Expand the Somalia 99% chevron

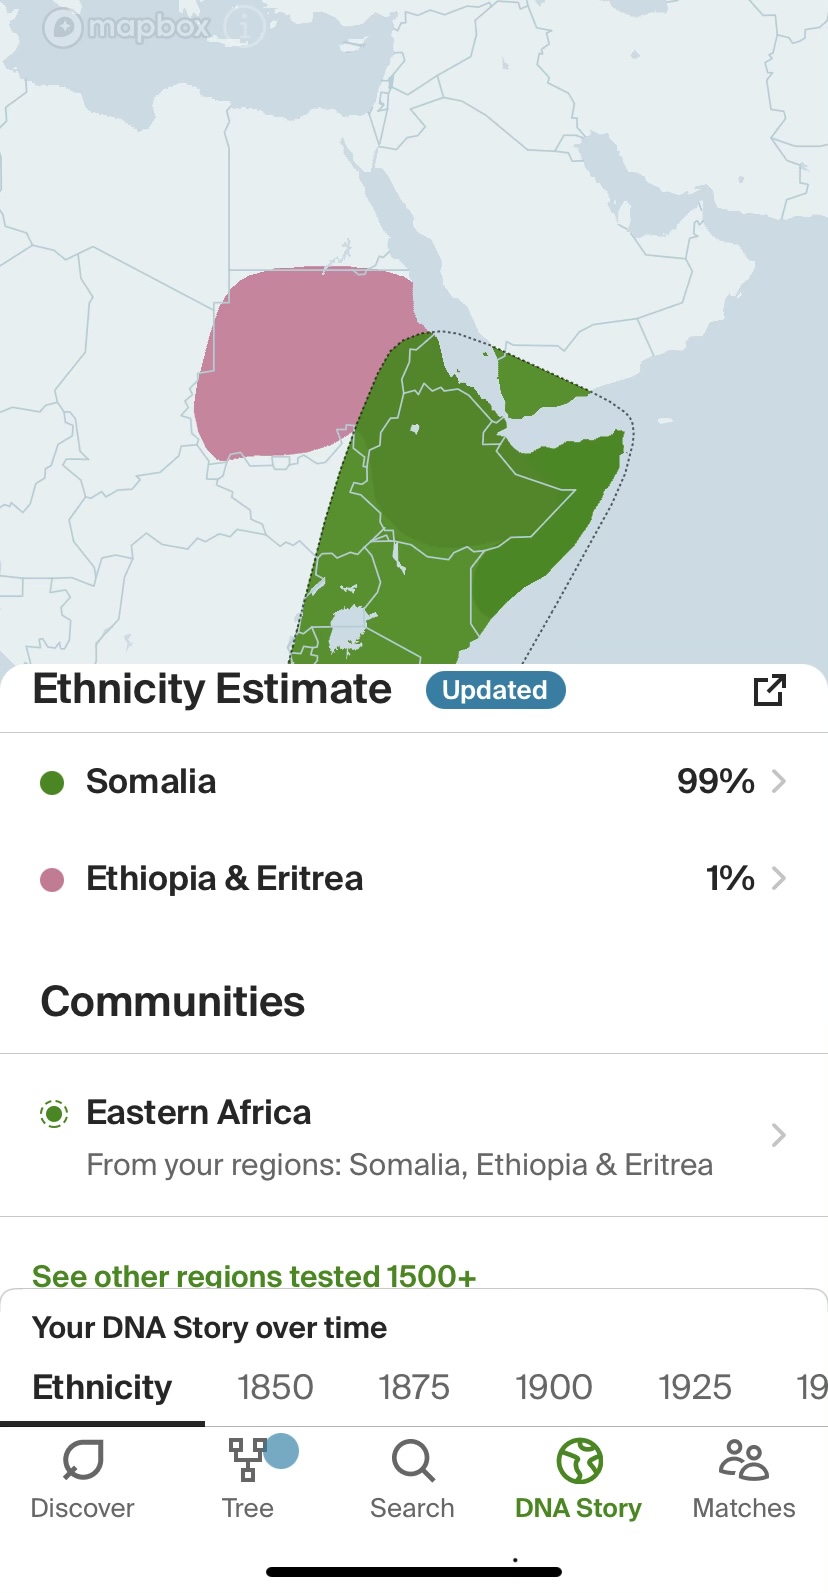point(779,781)
